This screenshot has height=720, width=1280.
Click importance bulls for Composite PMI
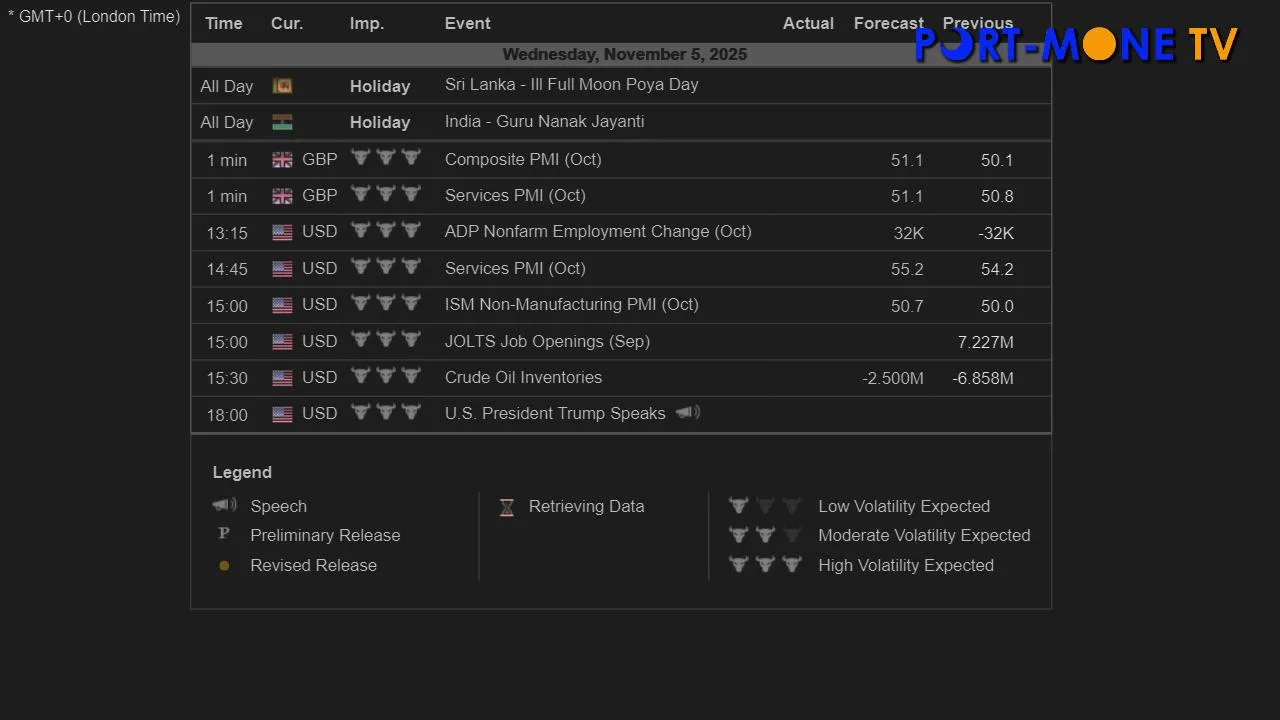click(x=386, y=158)
